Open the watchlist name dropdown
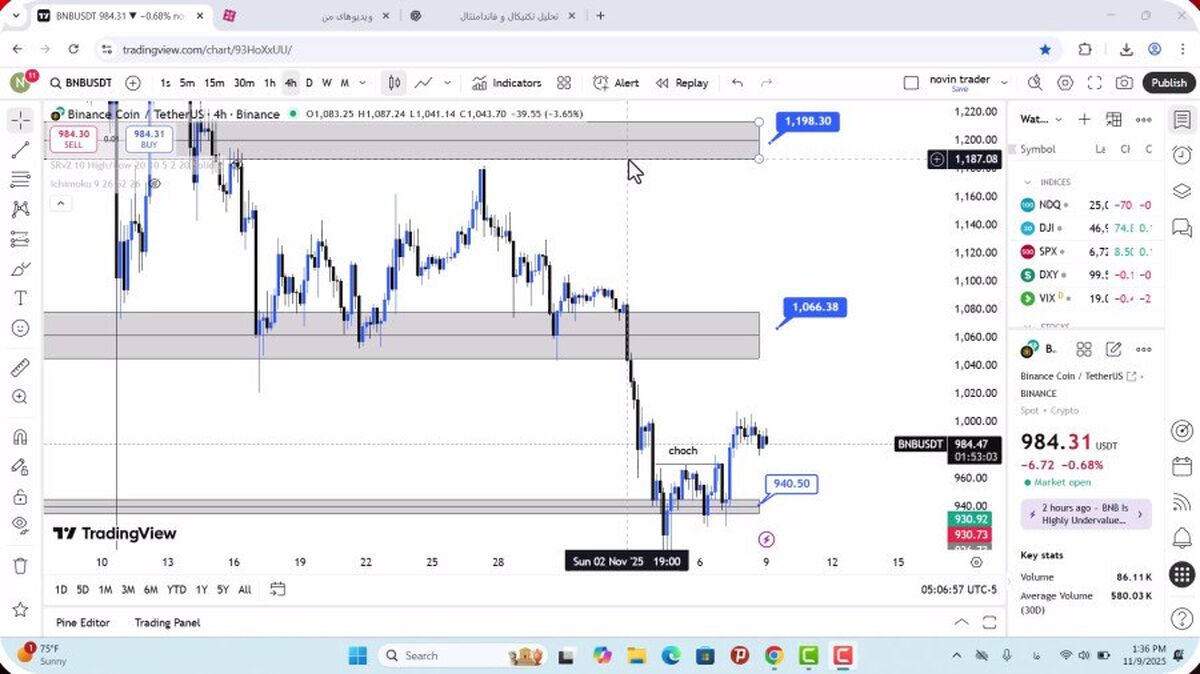The height and width of the screenshot is (674, 1200). [x=1041, y=120]
